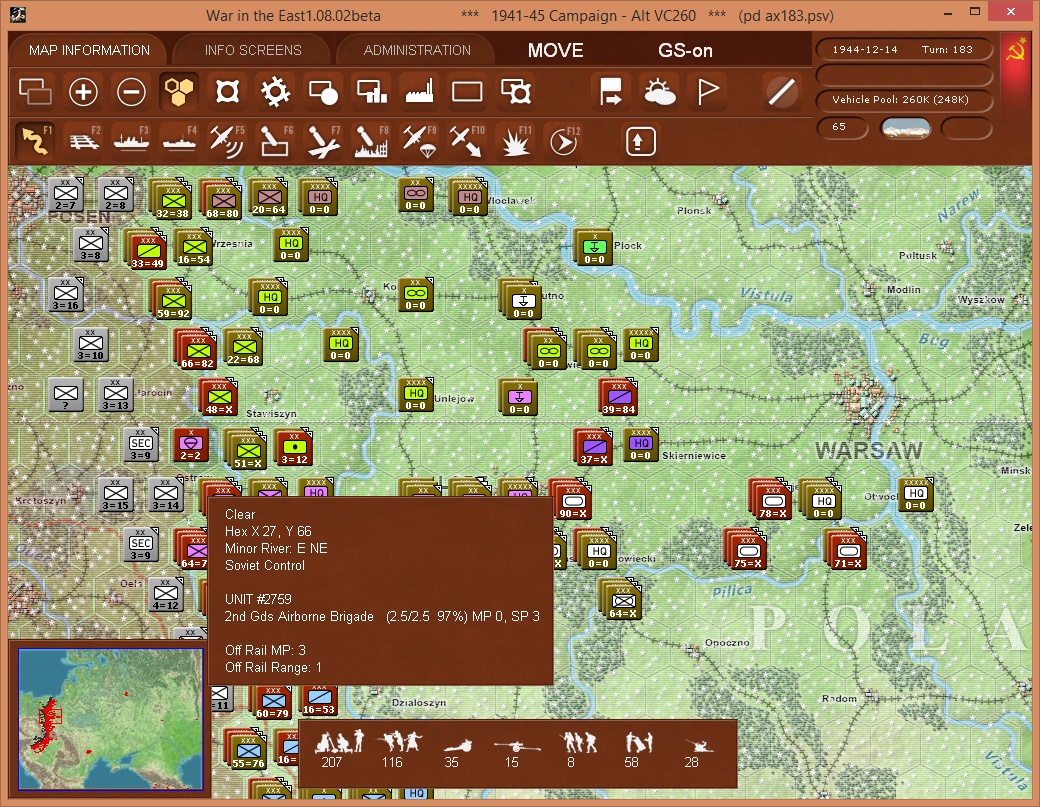
Task: Select the 3=12 artillery unit counter
Action: 294,446
